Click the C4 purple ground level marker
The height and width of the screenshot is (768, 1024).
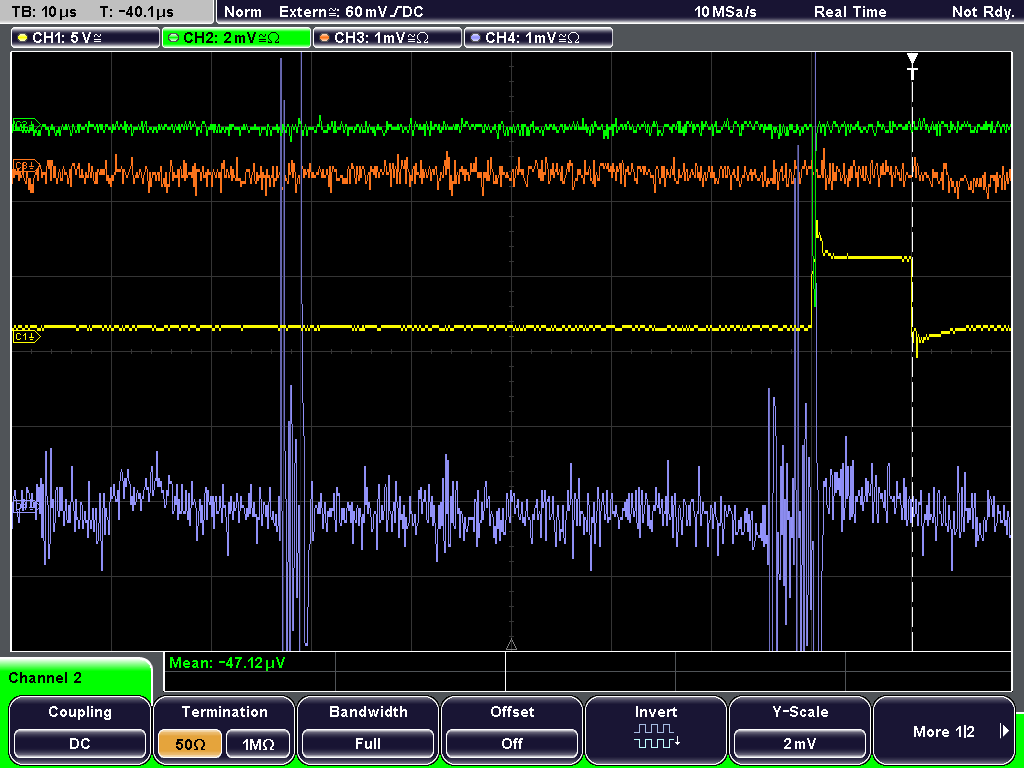(26, 505)
